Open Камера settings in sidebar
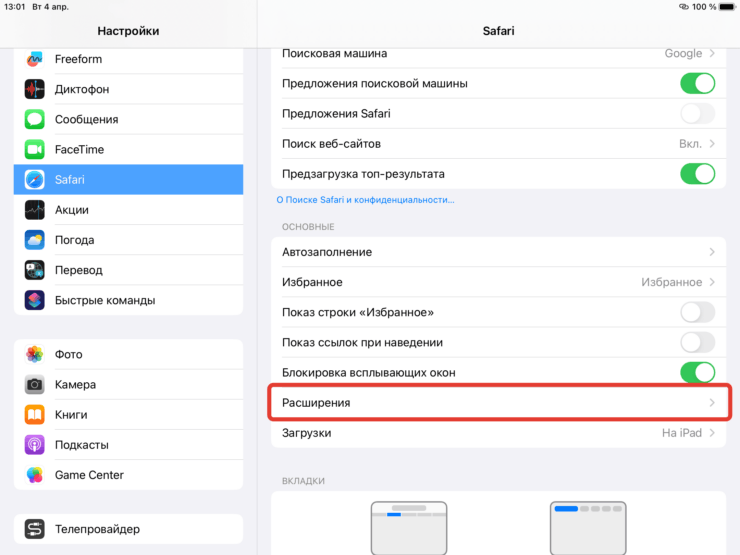Screen dimensions: 740x555 (x=128, y=385)
